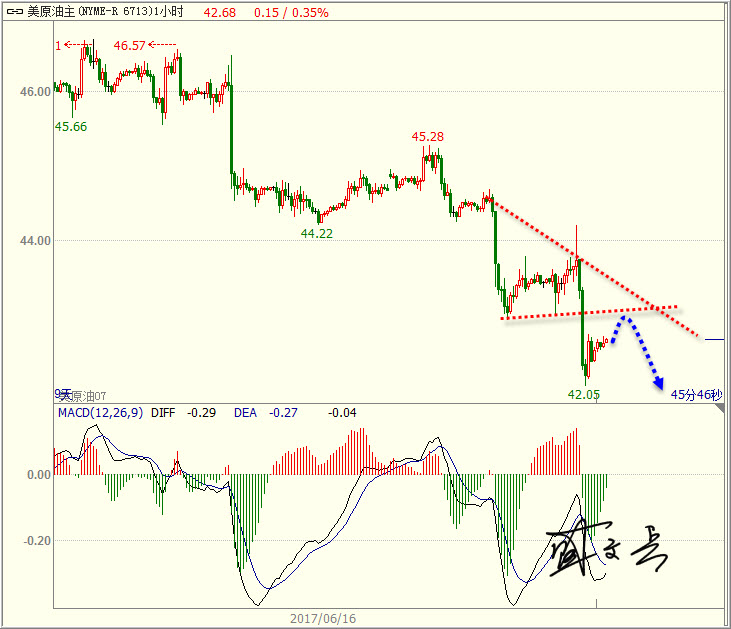Click the 2017/06/16 date on time axis
The width and height of the screenshot is (731, 629).
pyautogui.click(x=323, y=618)
